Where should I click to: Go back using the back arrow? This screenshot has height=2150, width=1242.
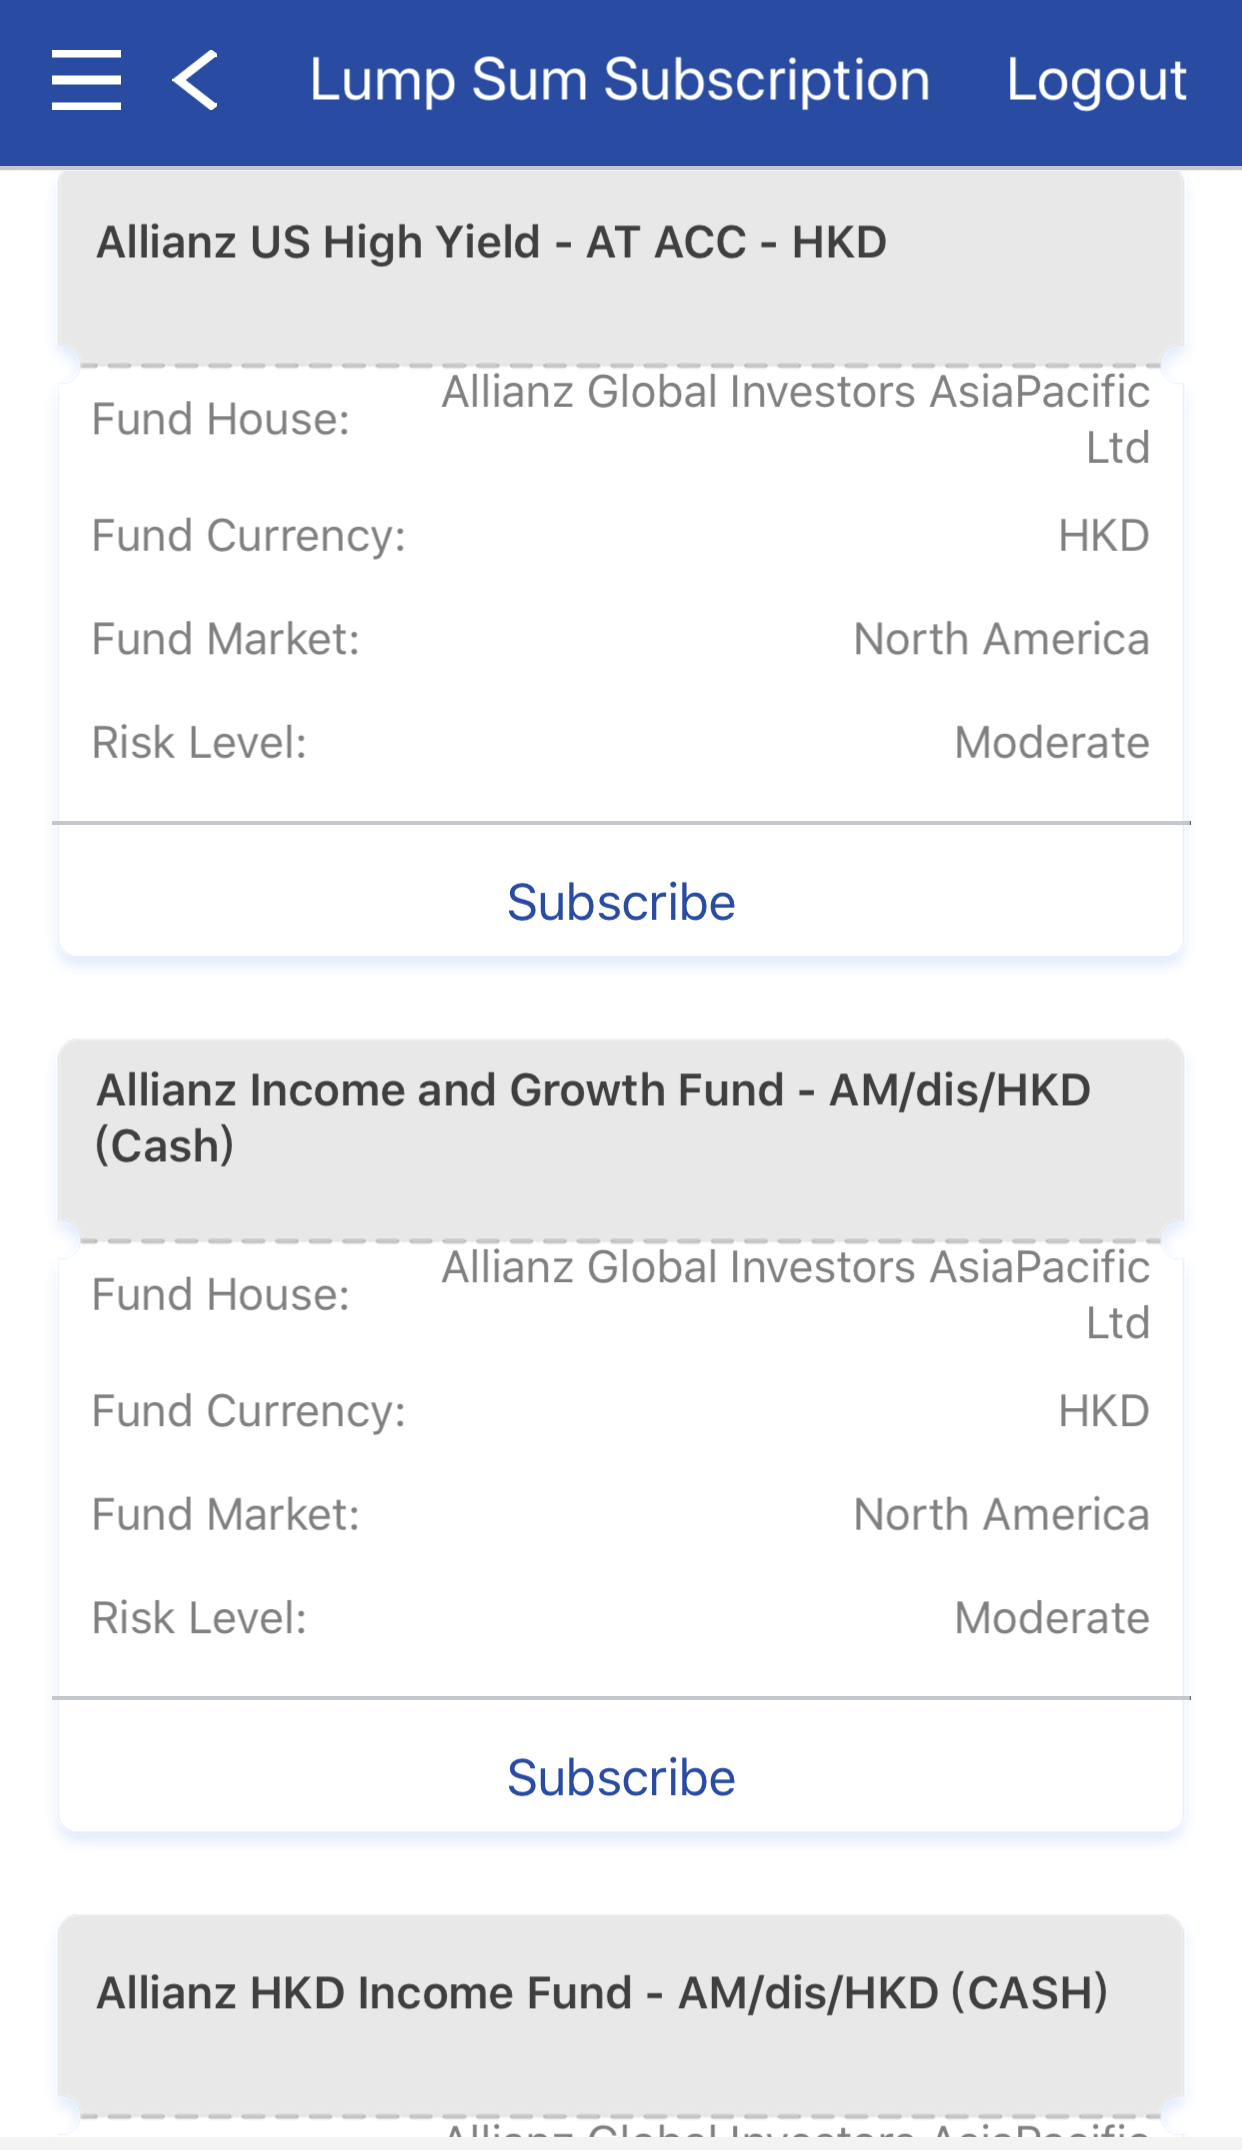click(195, 80)
